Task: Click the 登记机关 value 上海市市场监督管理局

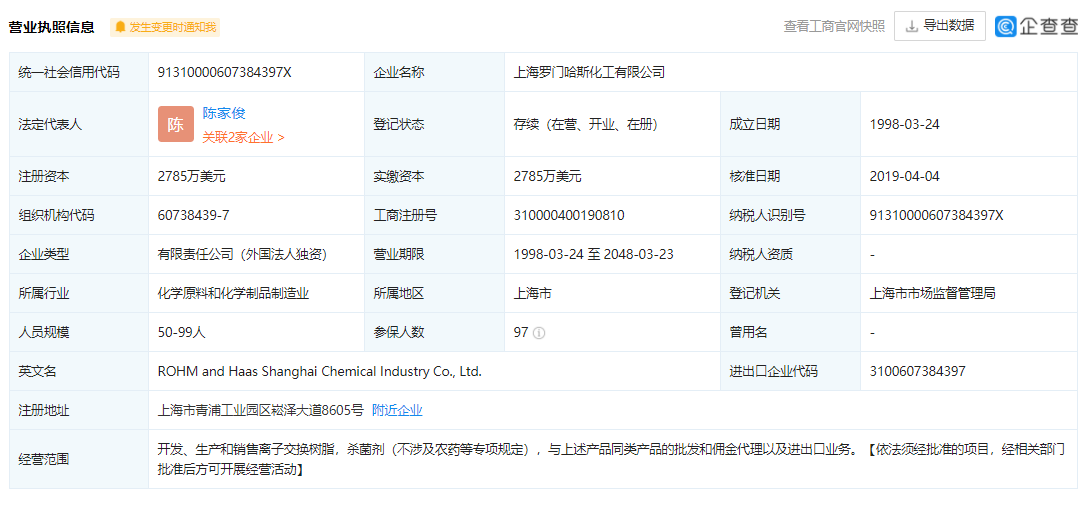Action: point(932,293)
